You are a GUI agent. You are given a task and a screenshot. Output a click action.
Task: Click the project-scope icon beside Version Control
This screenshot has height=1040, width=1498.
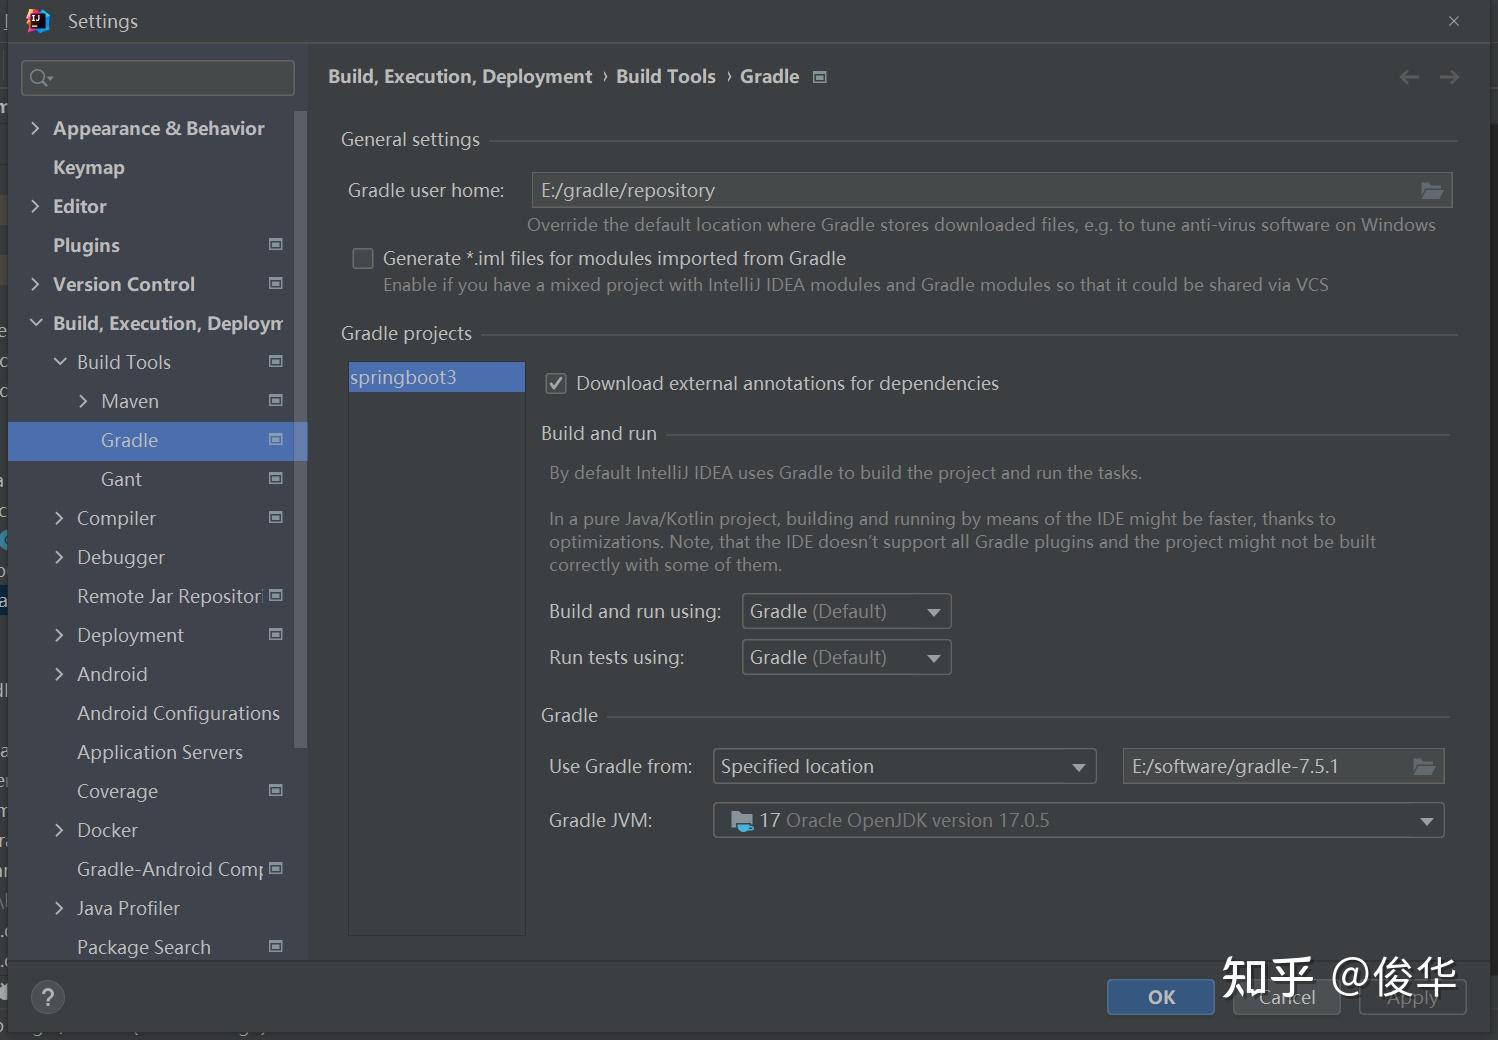pos(276,283)
